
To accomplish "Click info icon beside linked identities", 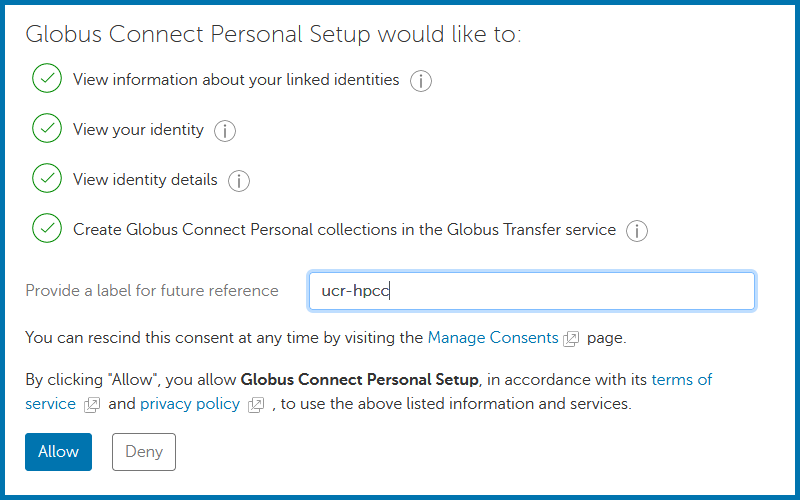I will click(421, 81).
